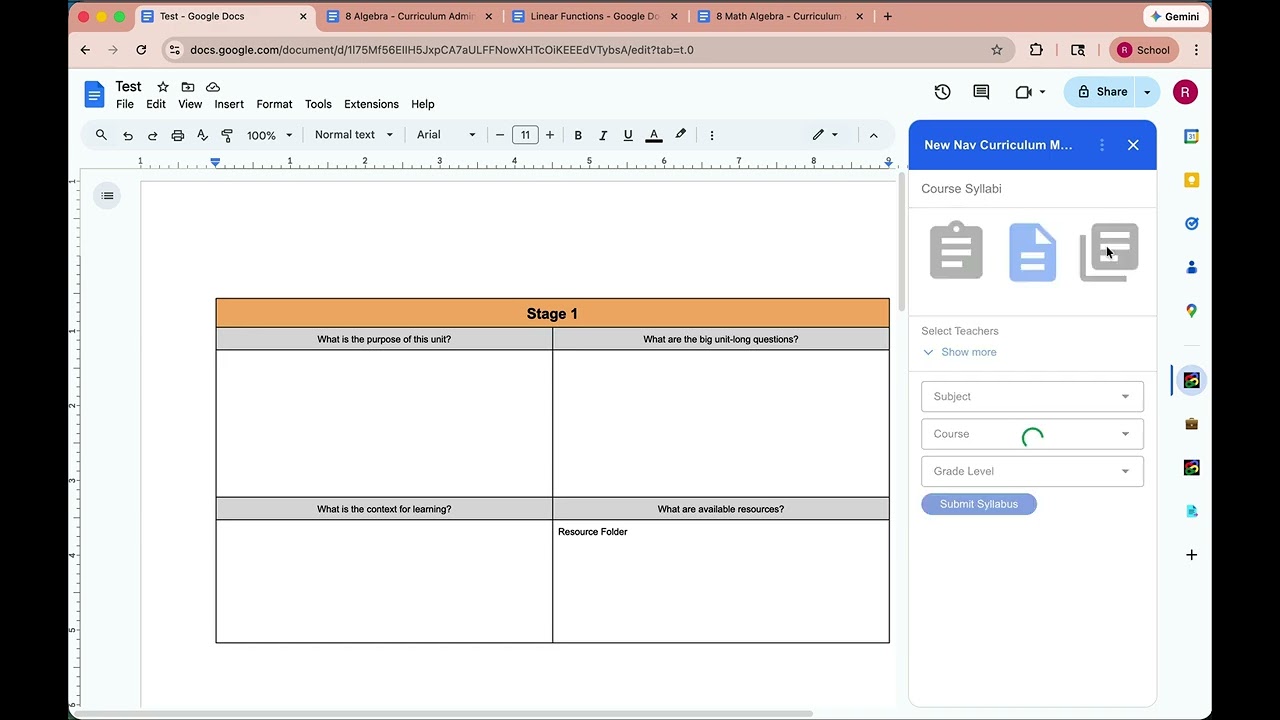
Task: Click the Print icon in toolbar
Action: tap(177, 135)
